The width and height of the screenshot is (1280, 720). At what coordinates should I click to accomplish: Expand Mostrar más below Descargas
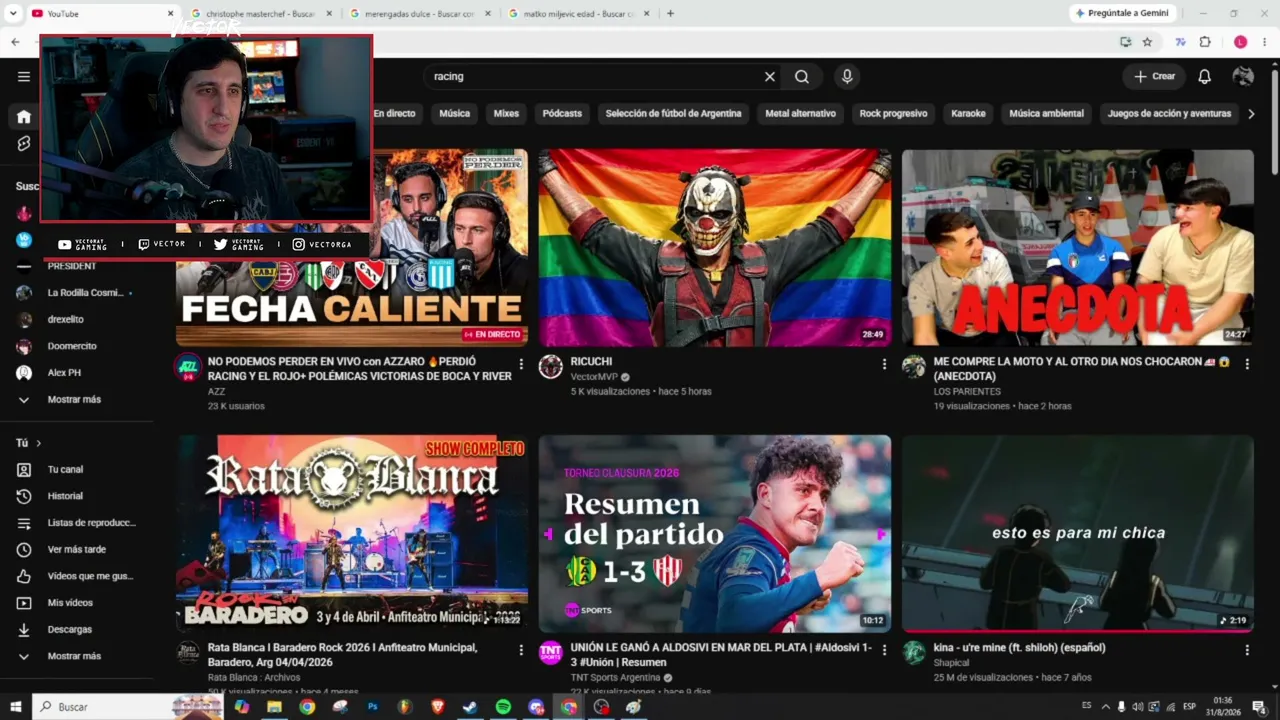74,656
